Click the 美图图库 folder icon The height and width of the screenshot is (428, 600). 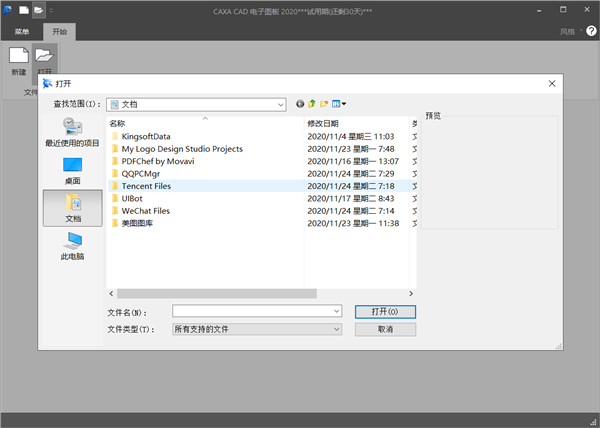coord(115,223)
